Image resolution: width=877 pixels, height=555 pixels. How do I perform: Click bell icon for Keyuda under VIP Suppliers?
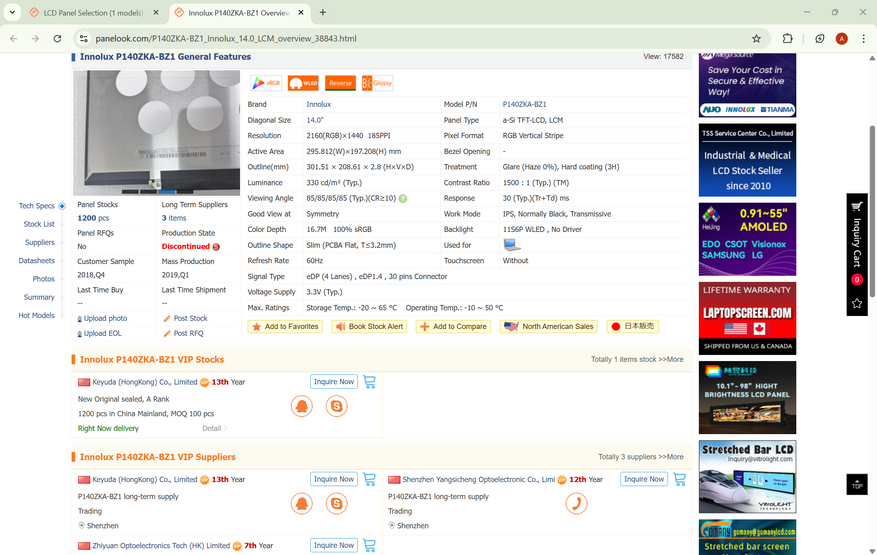301,504
